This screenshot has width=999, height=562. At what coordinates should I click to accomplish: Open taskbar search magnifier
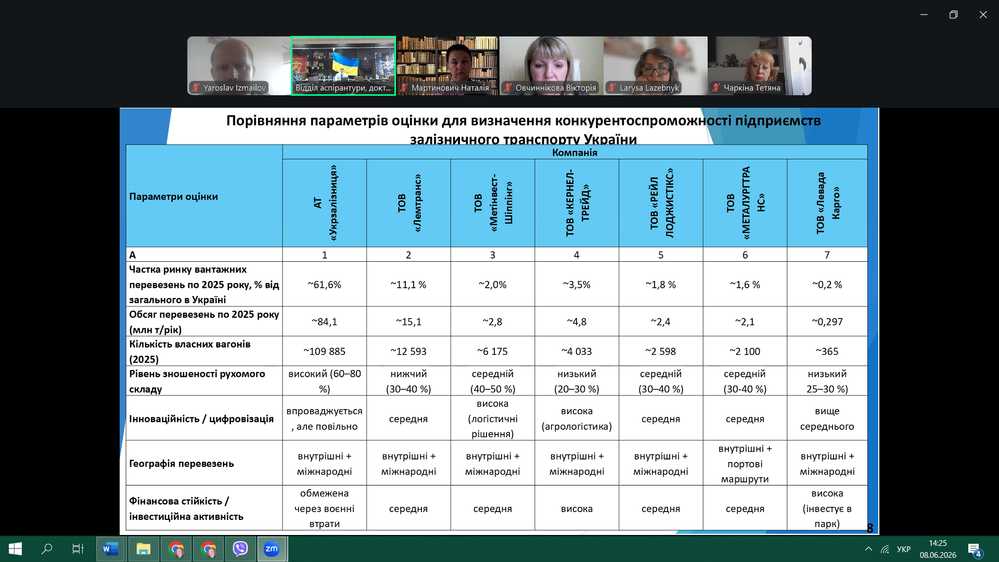click(47, 549)
